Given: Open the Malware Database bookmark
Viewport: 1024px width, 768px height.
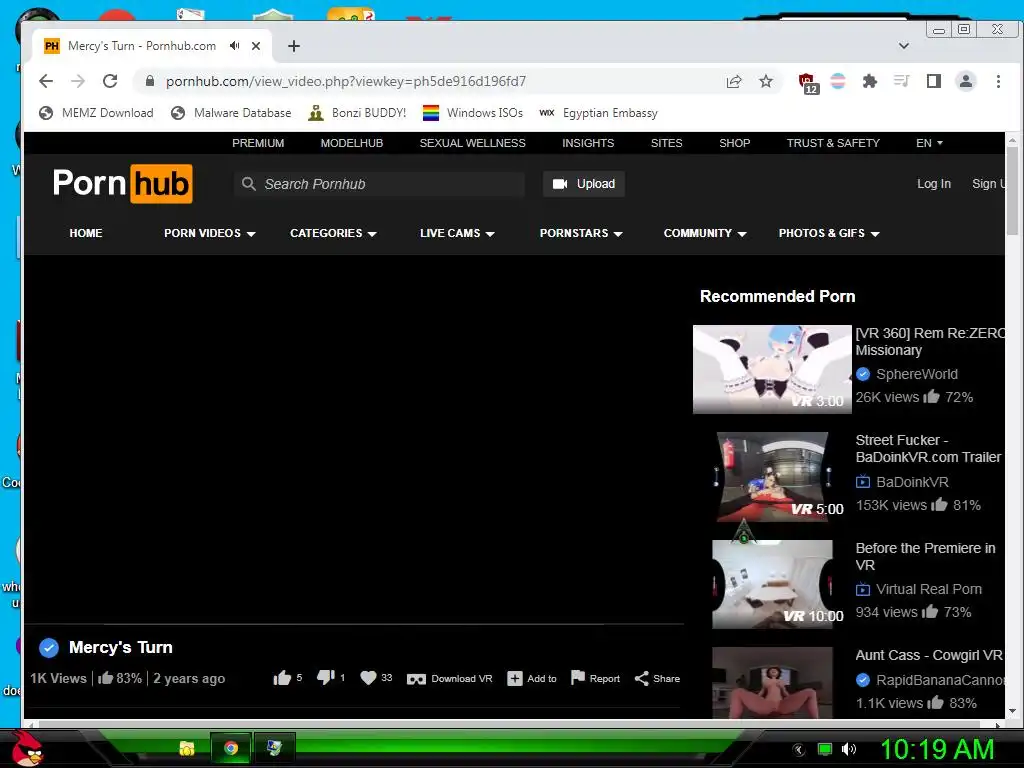Looking at the screenshot, I should click(231, 113).
